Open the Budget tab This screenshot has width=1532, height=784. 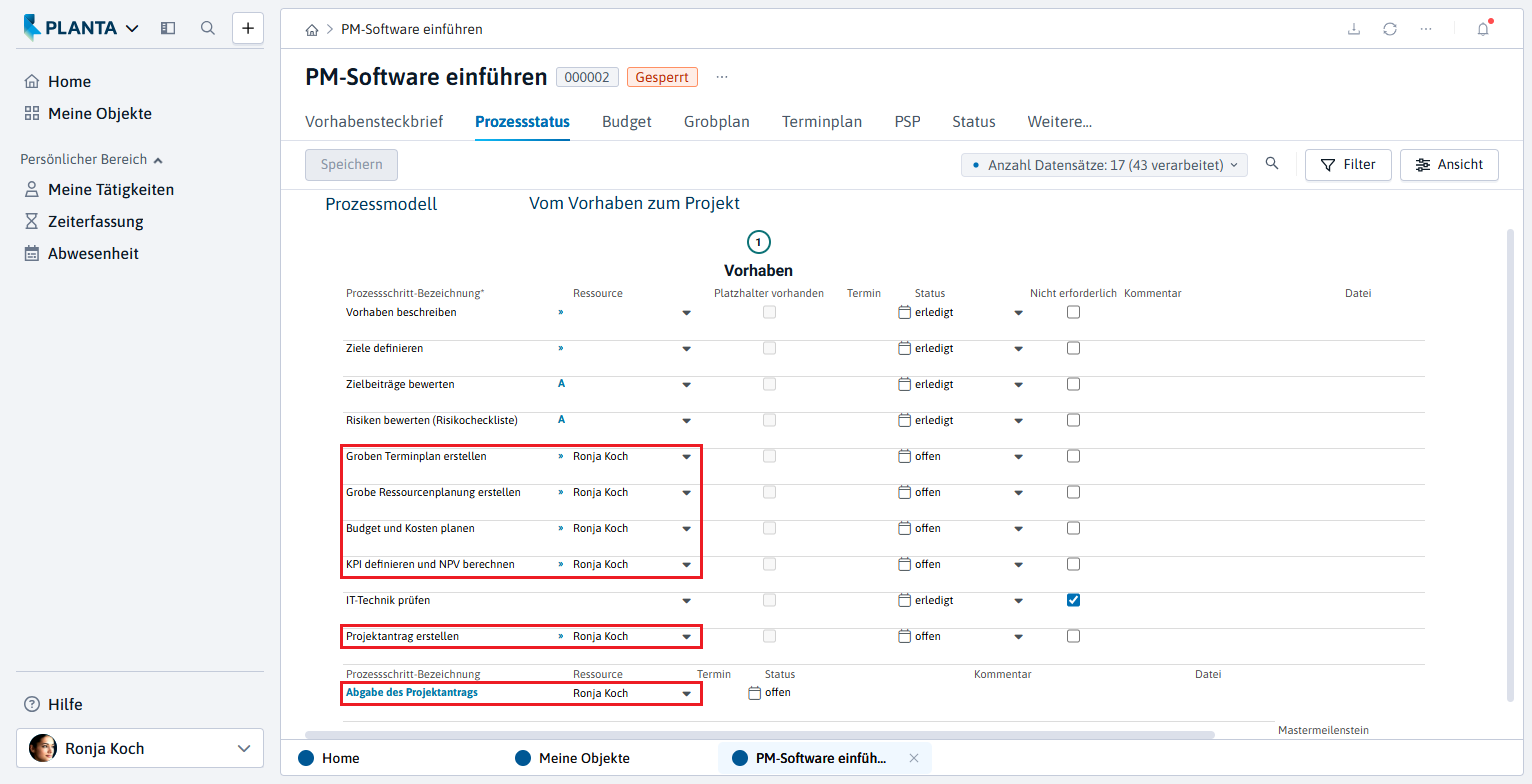coord(627,122)
